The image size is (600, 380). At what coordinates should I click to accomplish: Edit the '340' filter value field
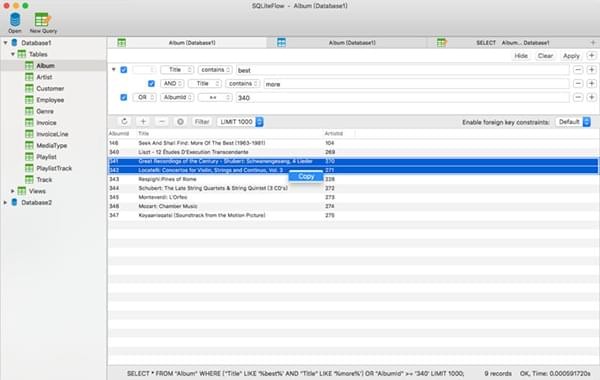coord(403,98)
